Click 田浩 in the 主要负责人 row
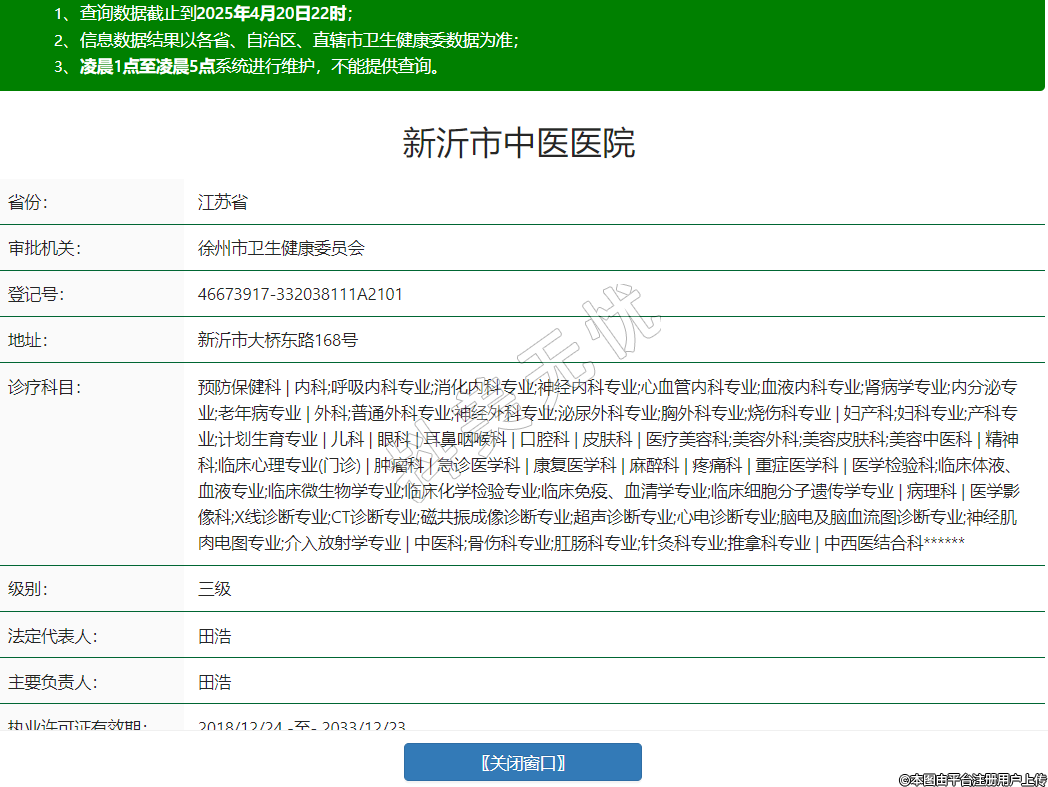Image resolution: width=1048 pixels, height=787 pixels. (x=214, y=682)
